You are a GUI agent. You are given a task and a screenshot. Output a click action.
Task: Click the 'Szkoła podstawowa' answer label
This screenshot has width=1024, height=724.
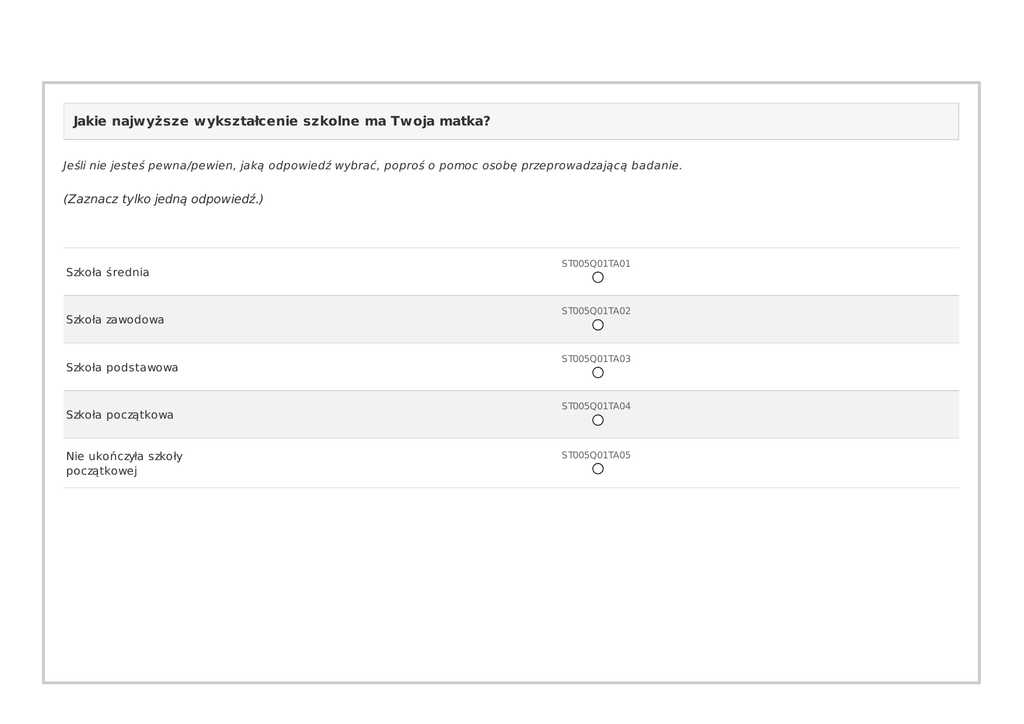click(x=122, y=367)
